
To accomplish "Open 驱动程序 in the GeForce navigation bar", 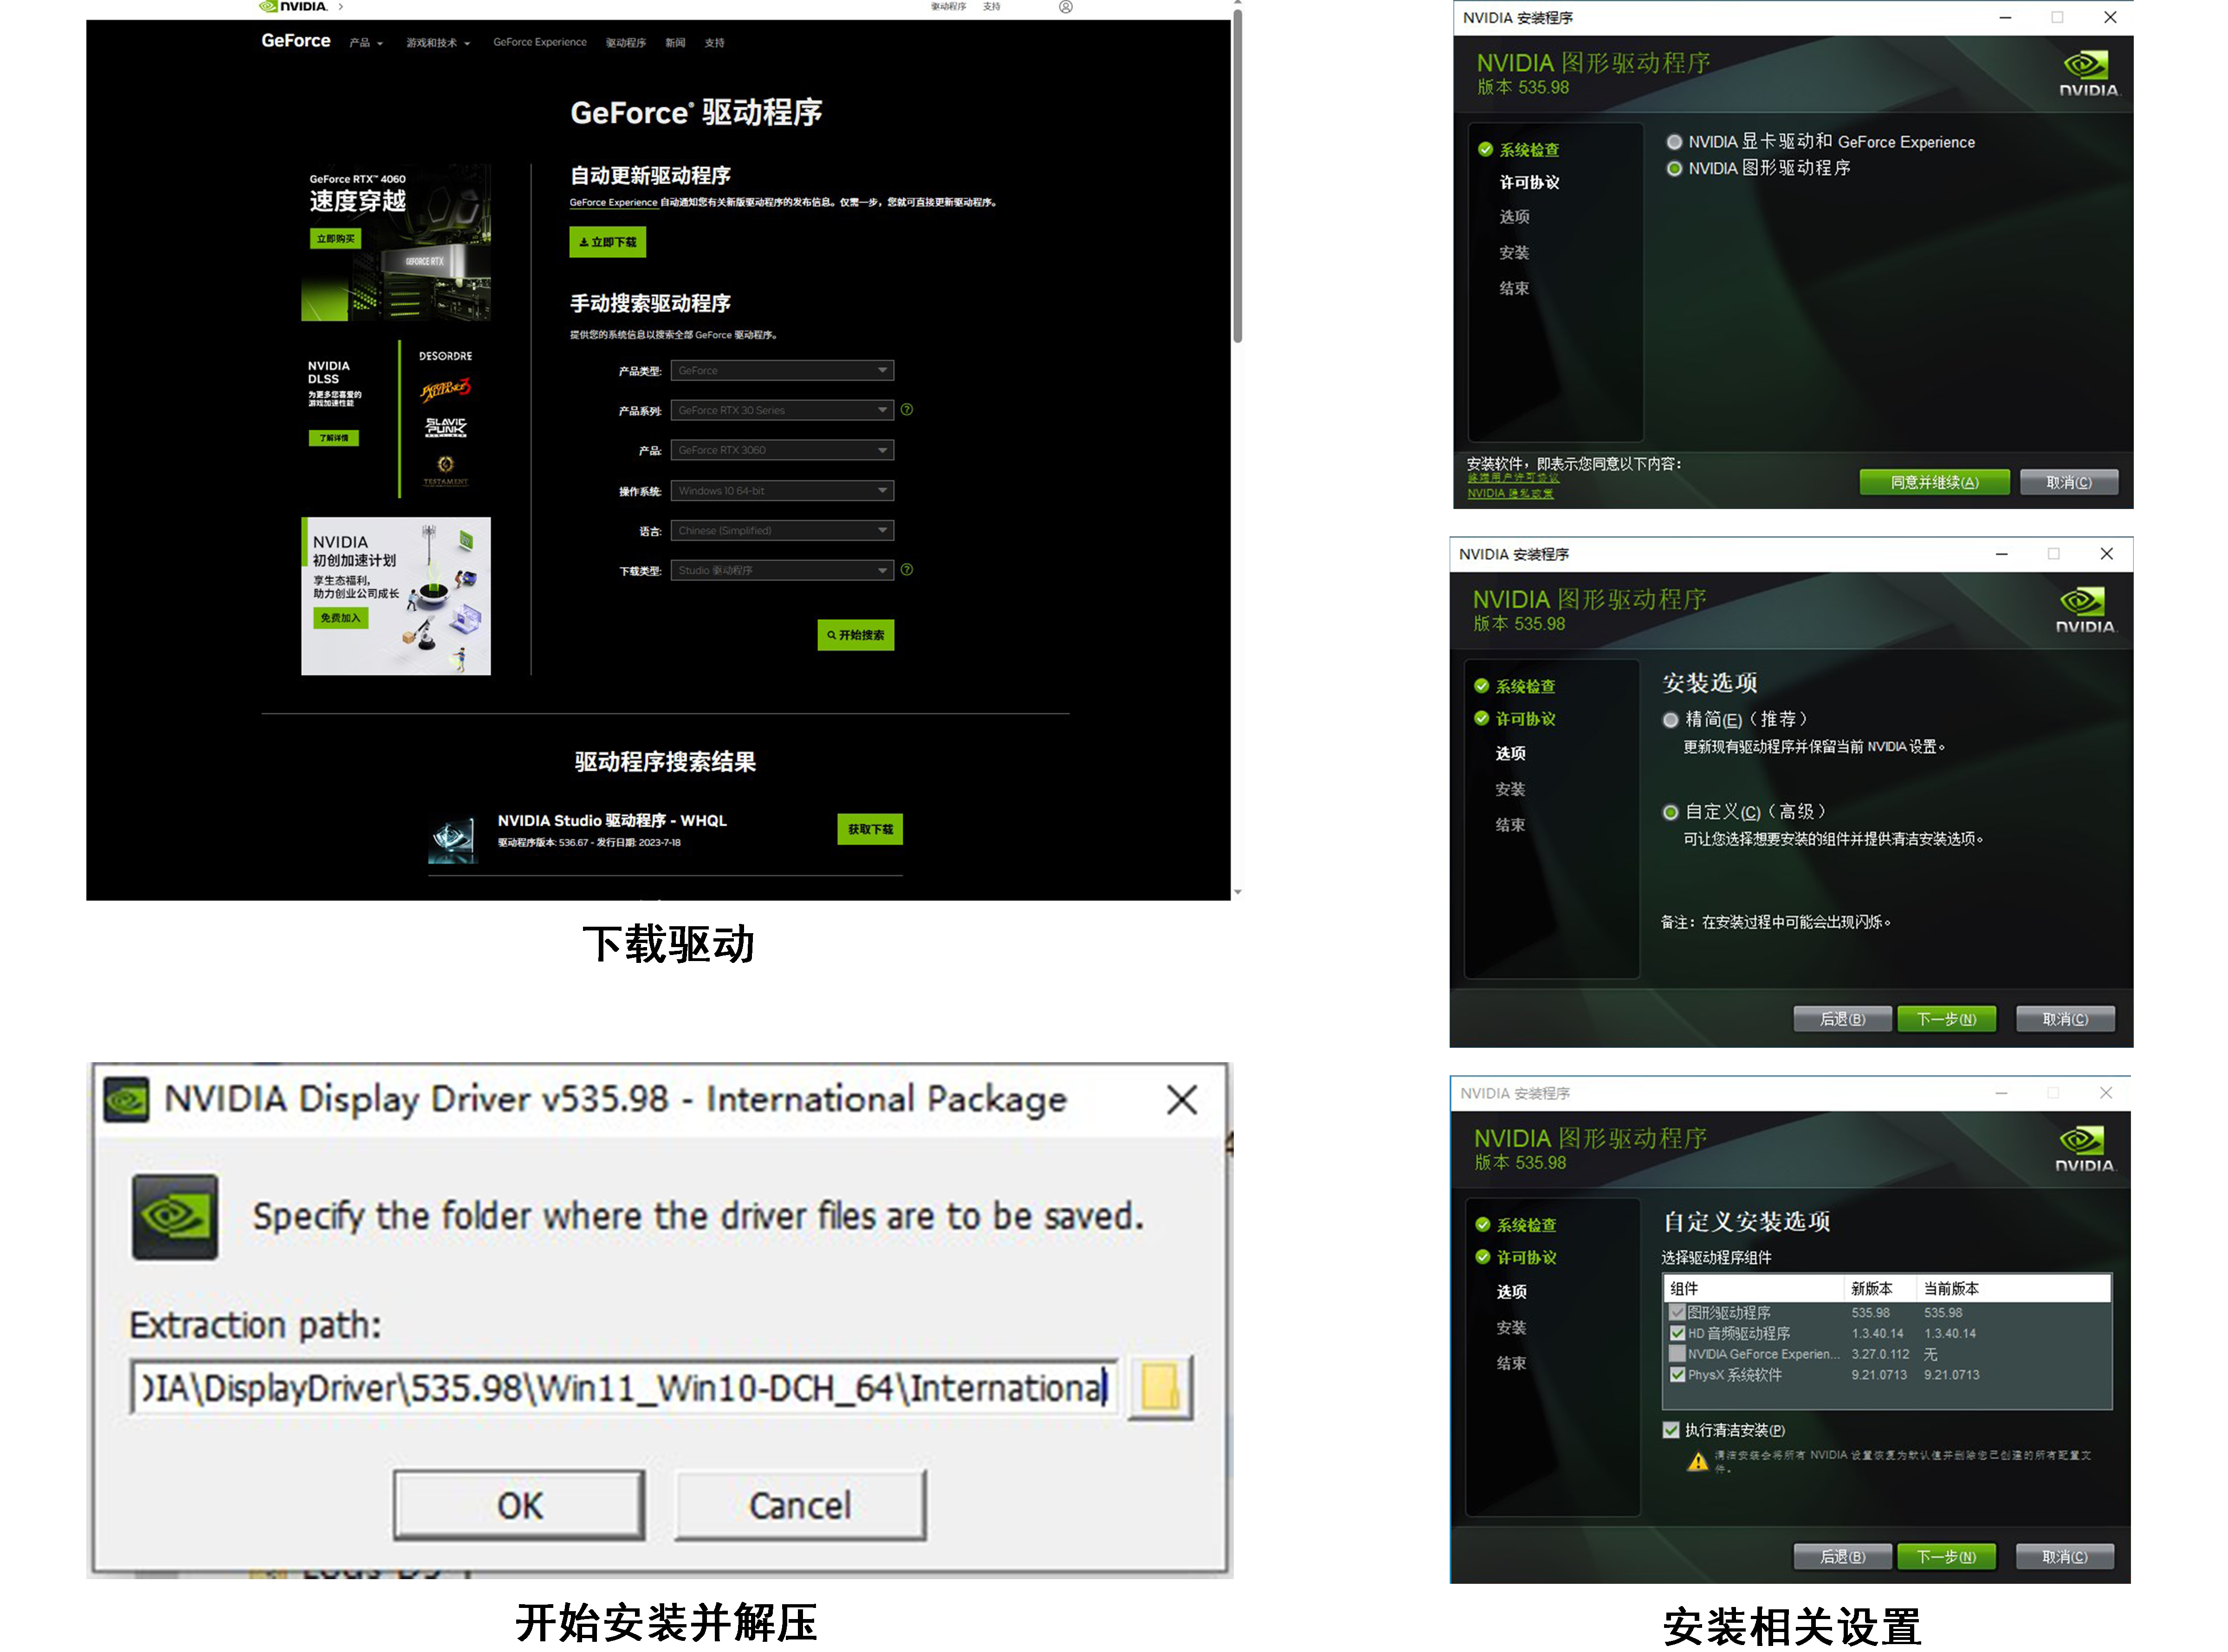I will tap(626, 43).
